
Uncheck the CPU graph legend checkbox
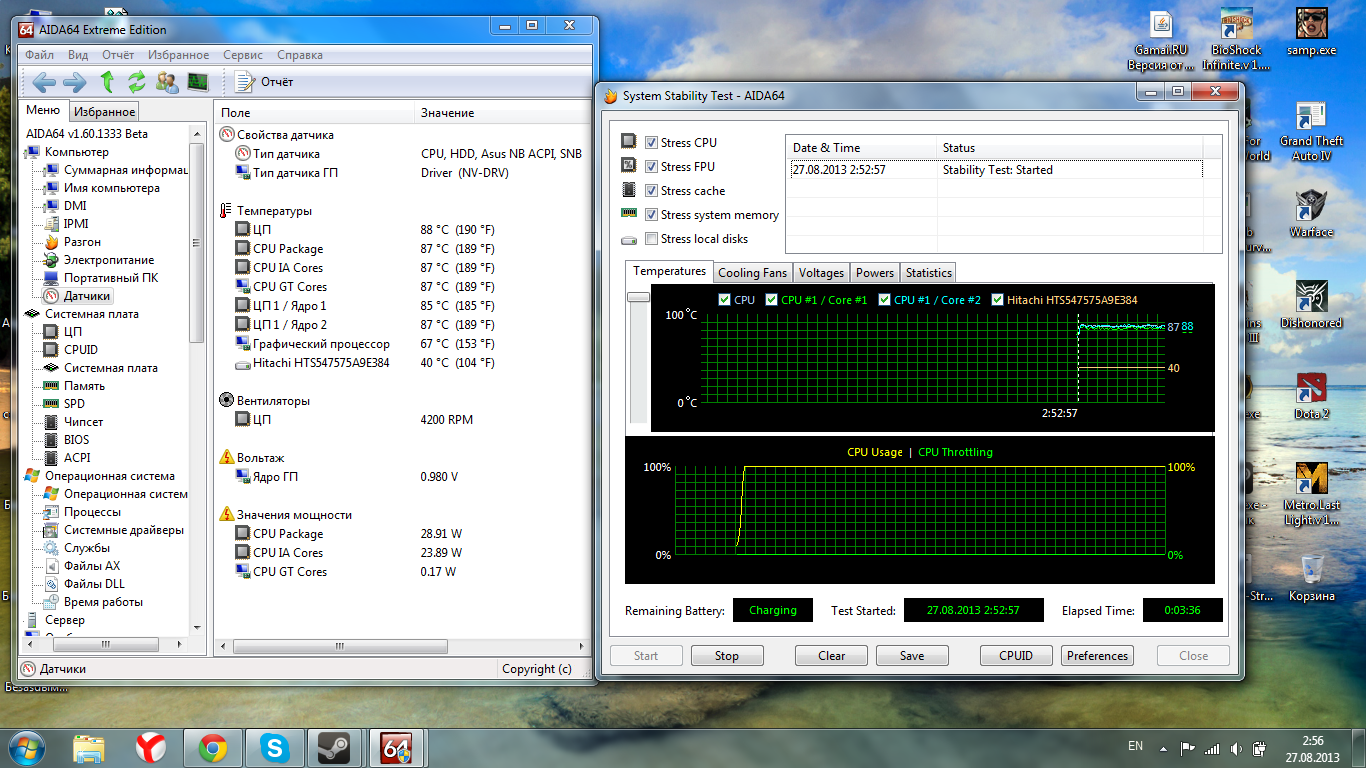pyautogui.click(x=725, y=300)
